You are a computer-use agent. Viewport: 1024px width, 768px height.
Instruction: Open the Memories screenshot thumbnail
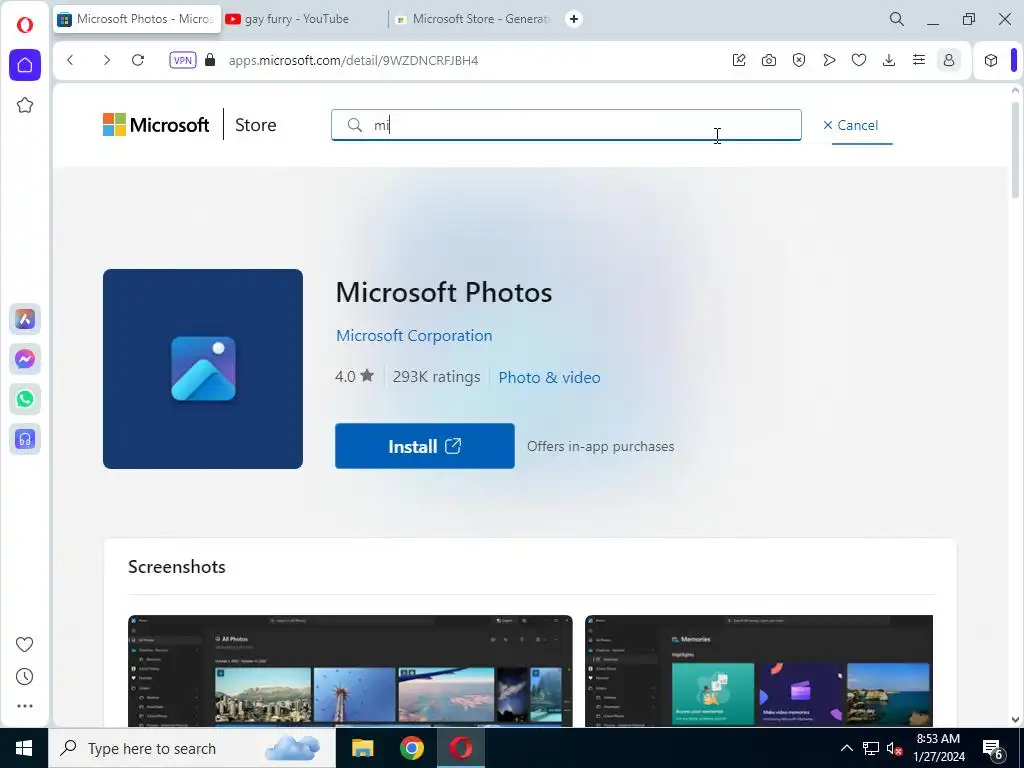(759, 671)
